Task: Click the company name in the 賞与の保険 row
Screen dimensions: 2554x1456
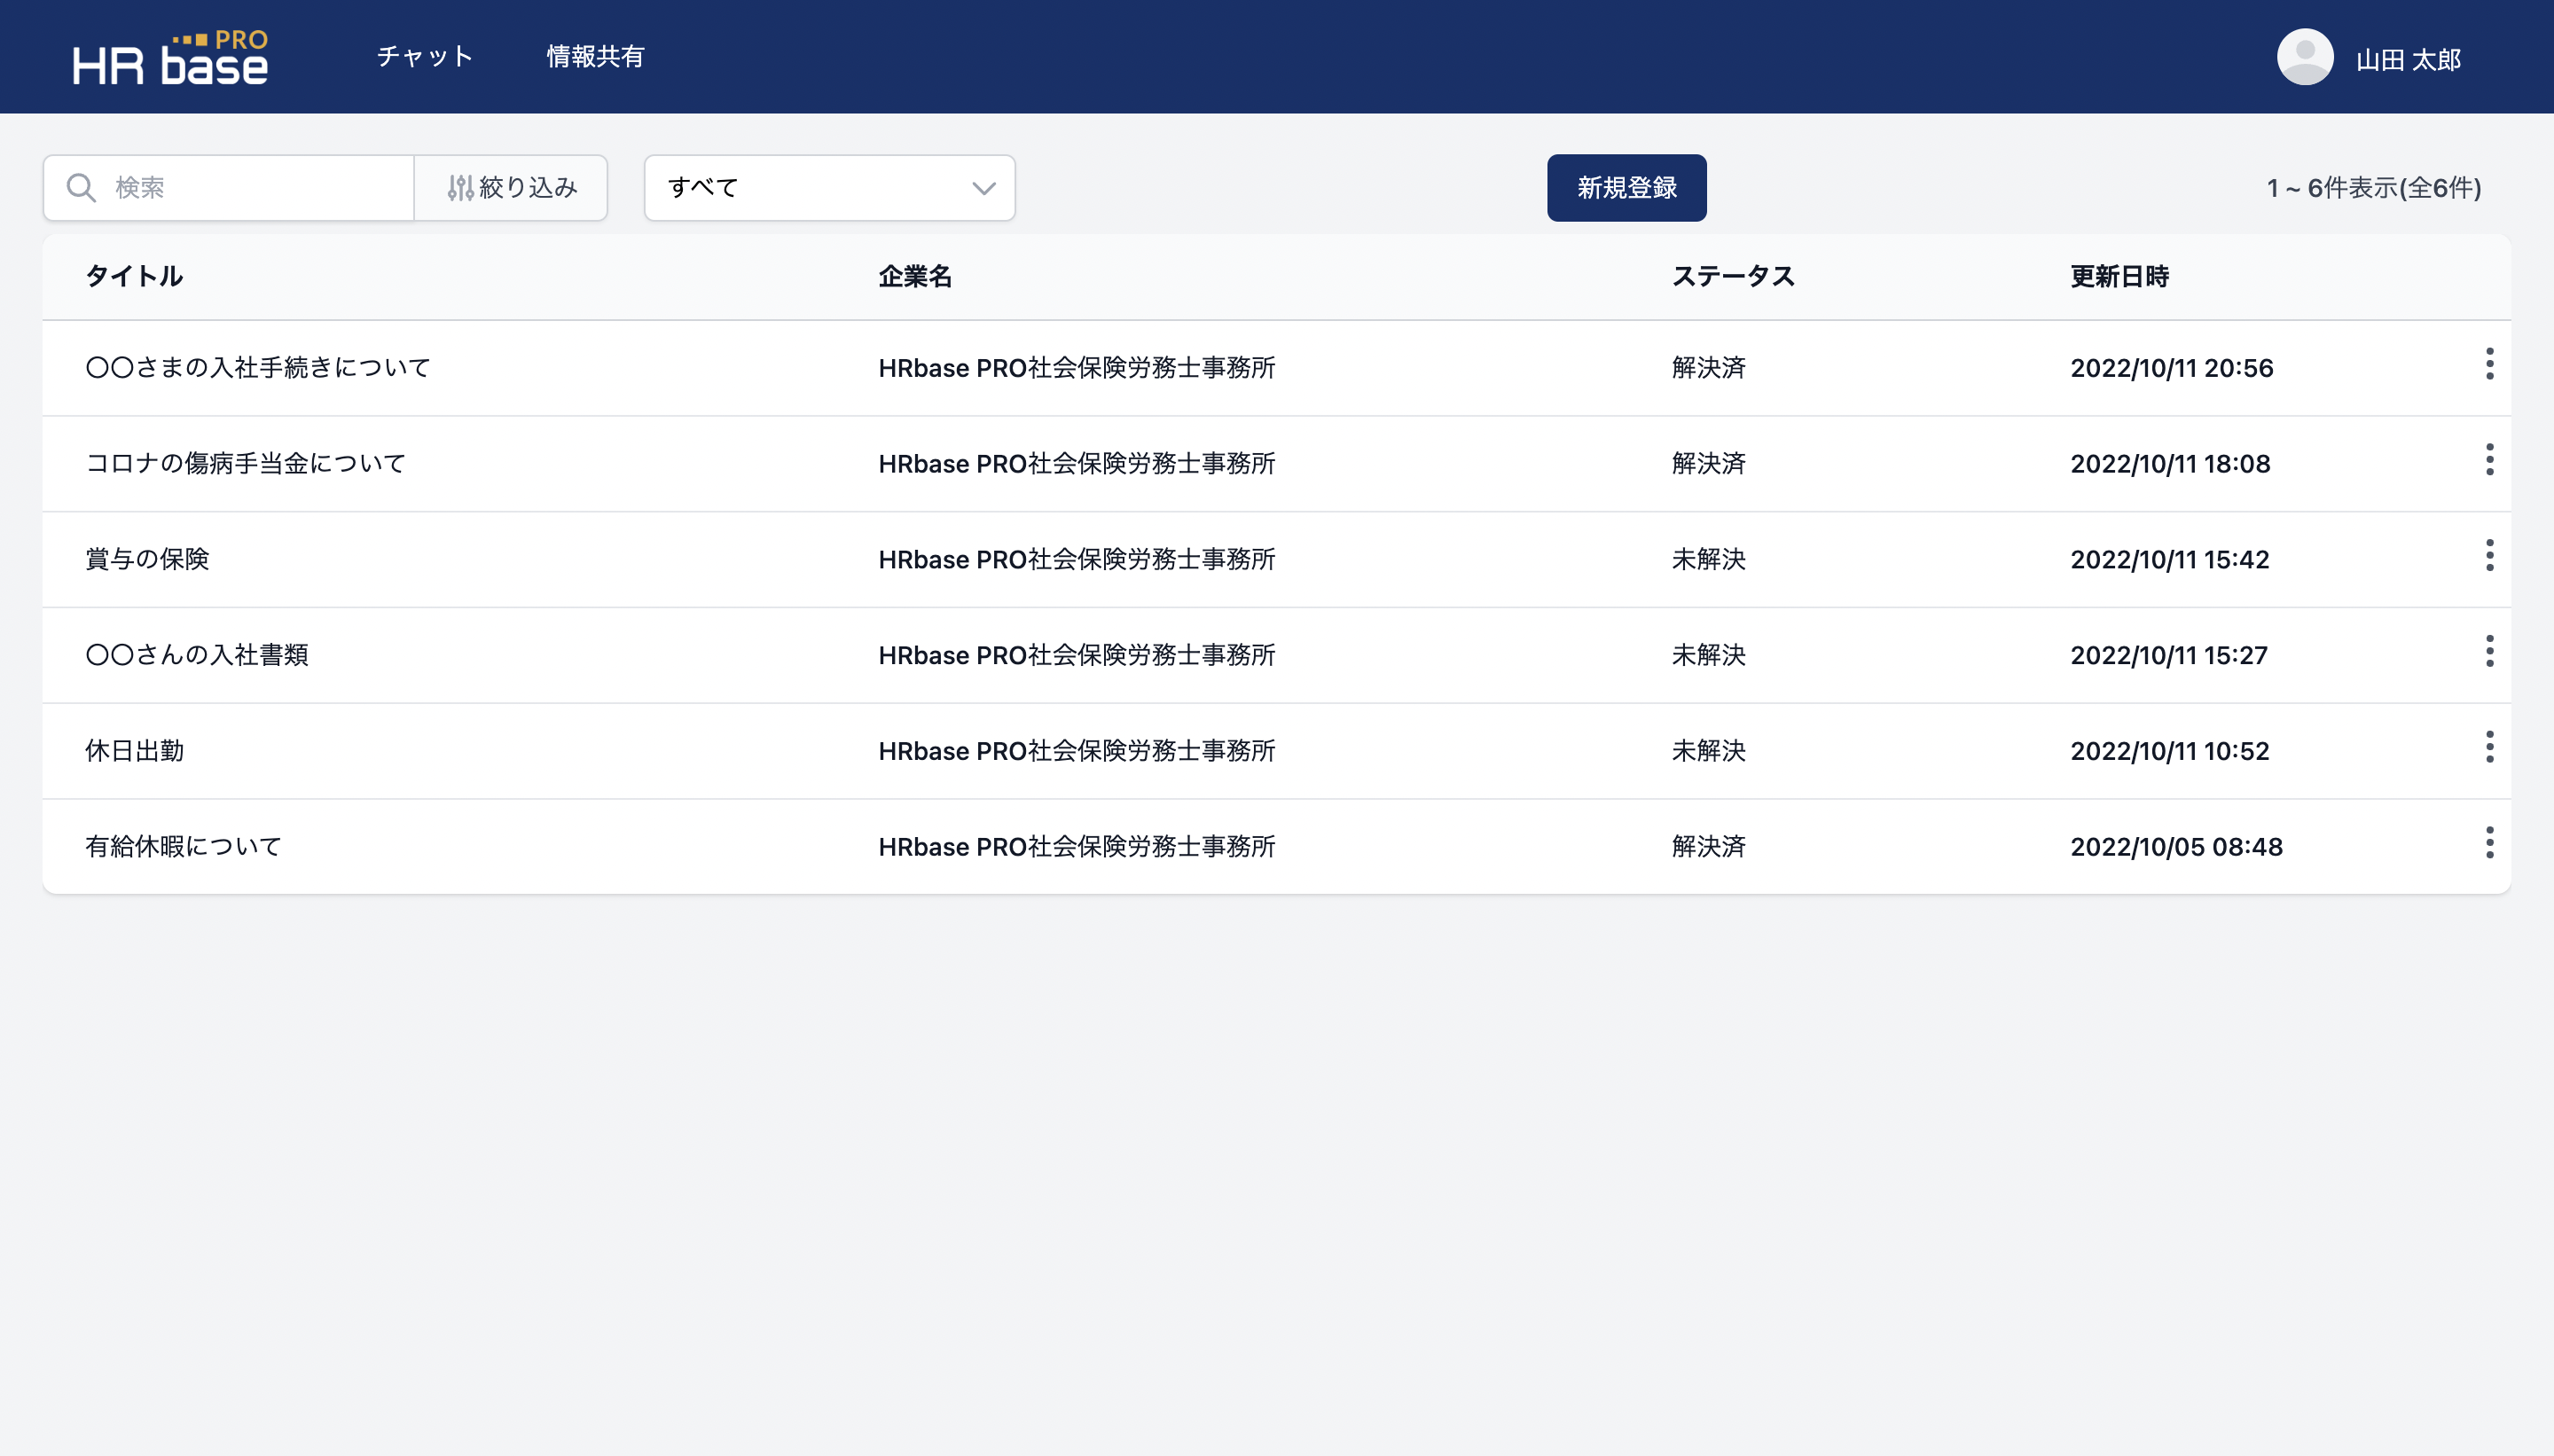Action: pos(1077,560)
